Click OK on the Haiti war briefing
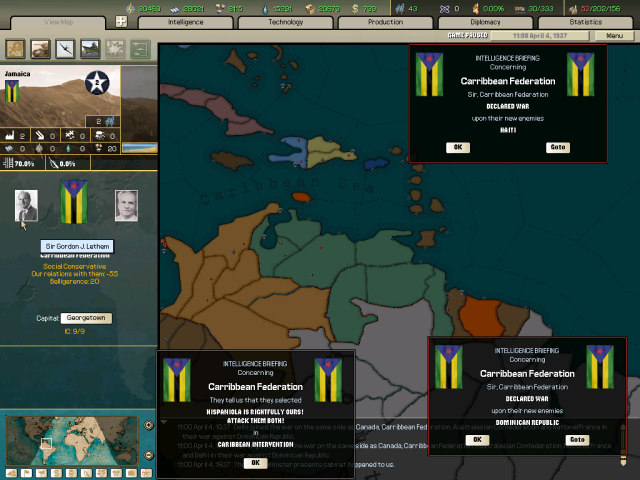This screenshot has height=480, width=640. pyautogui.click(x=458, y=147)
